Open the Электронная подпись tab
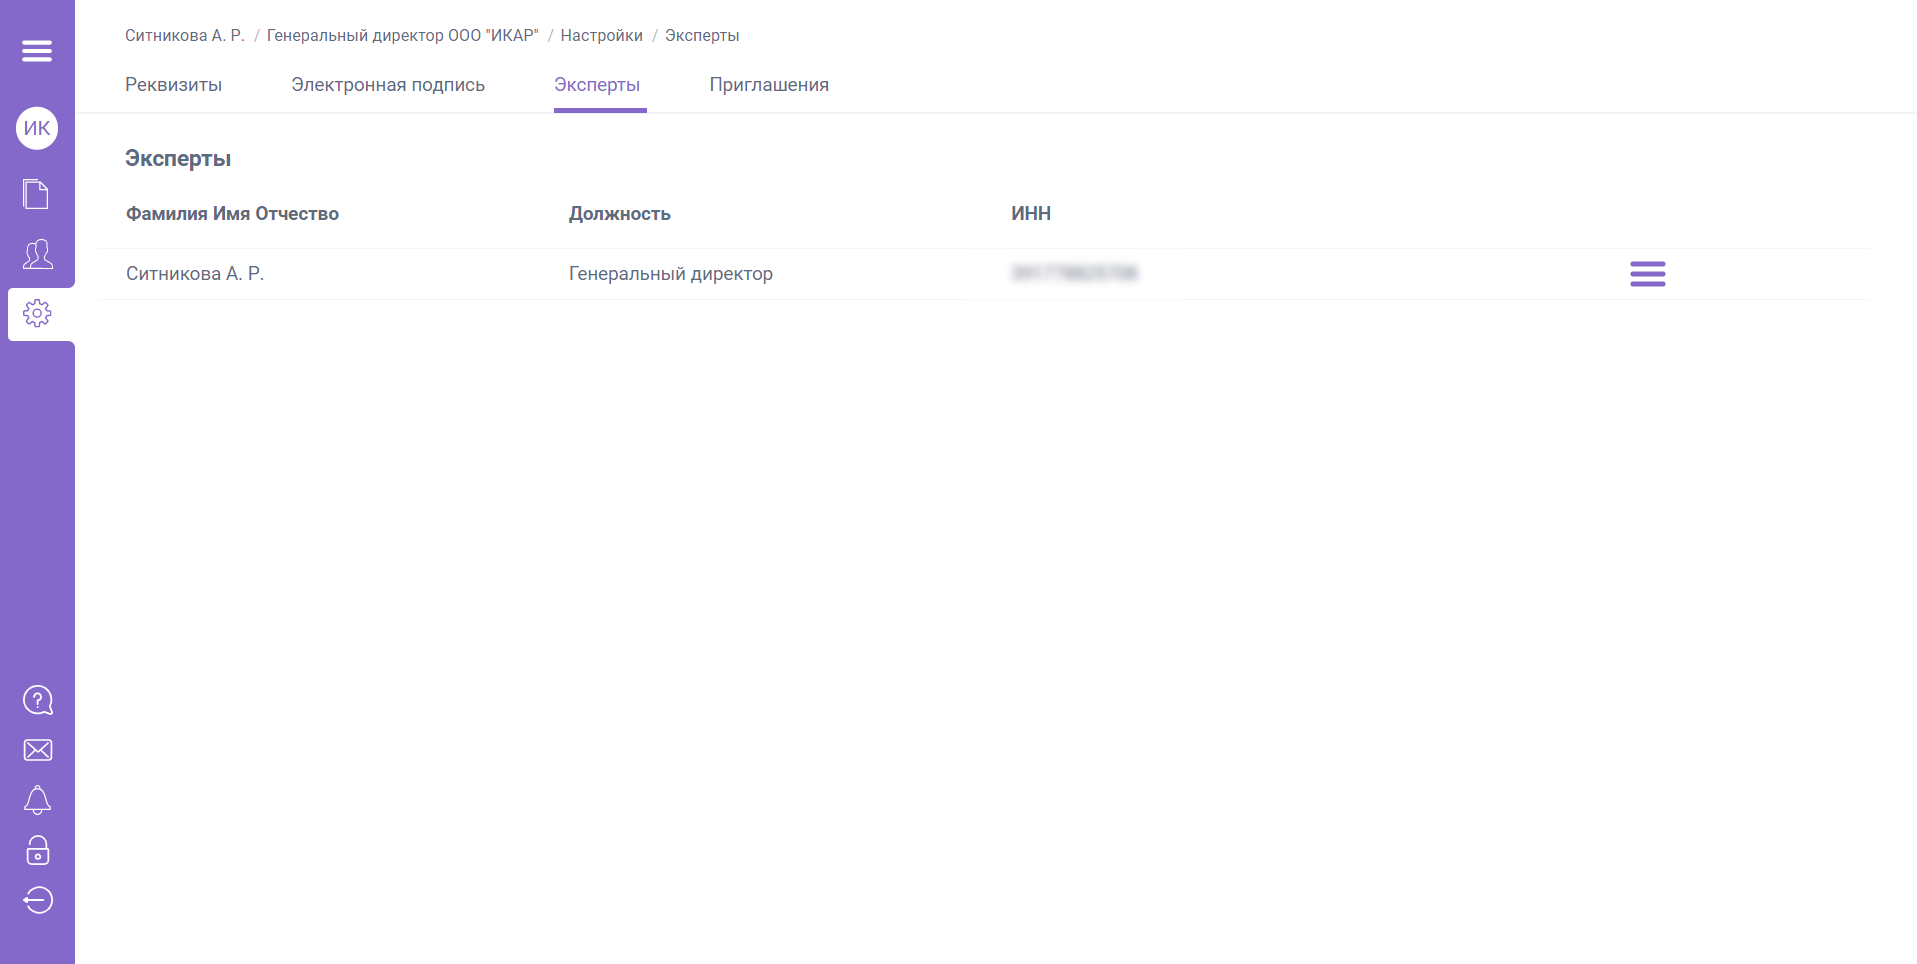The width and height of the screenshot is (1917, 964). [388, 85]
